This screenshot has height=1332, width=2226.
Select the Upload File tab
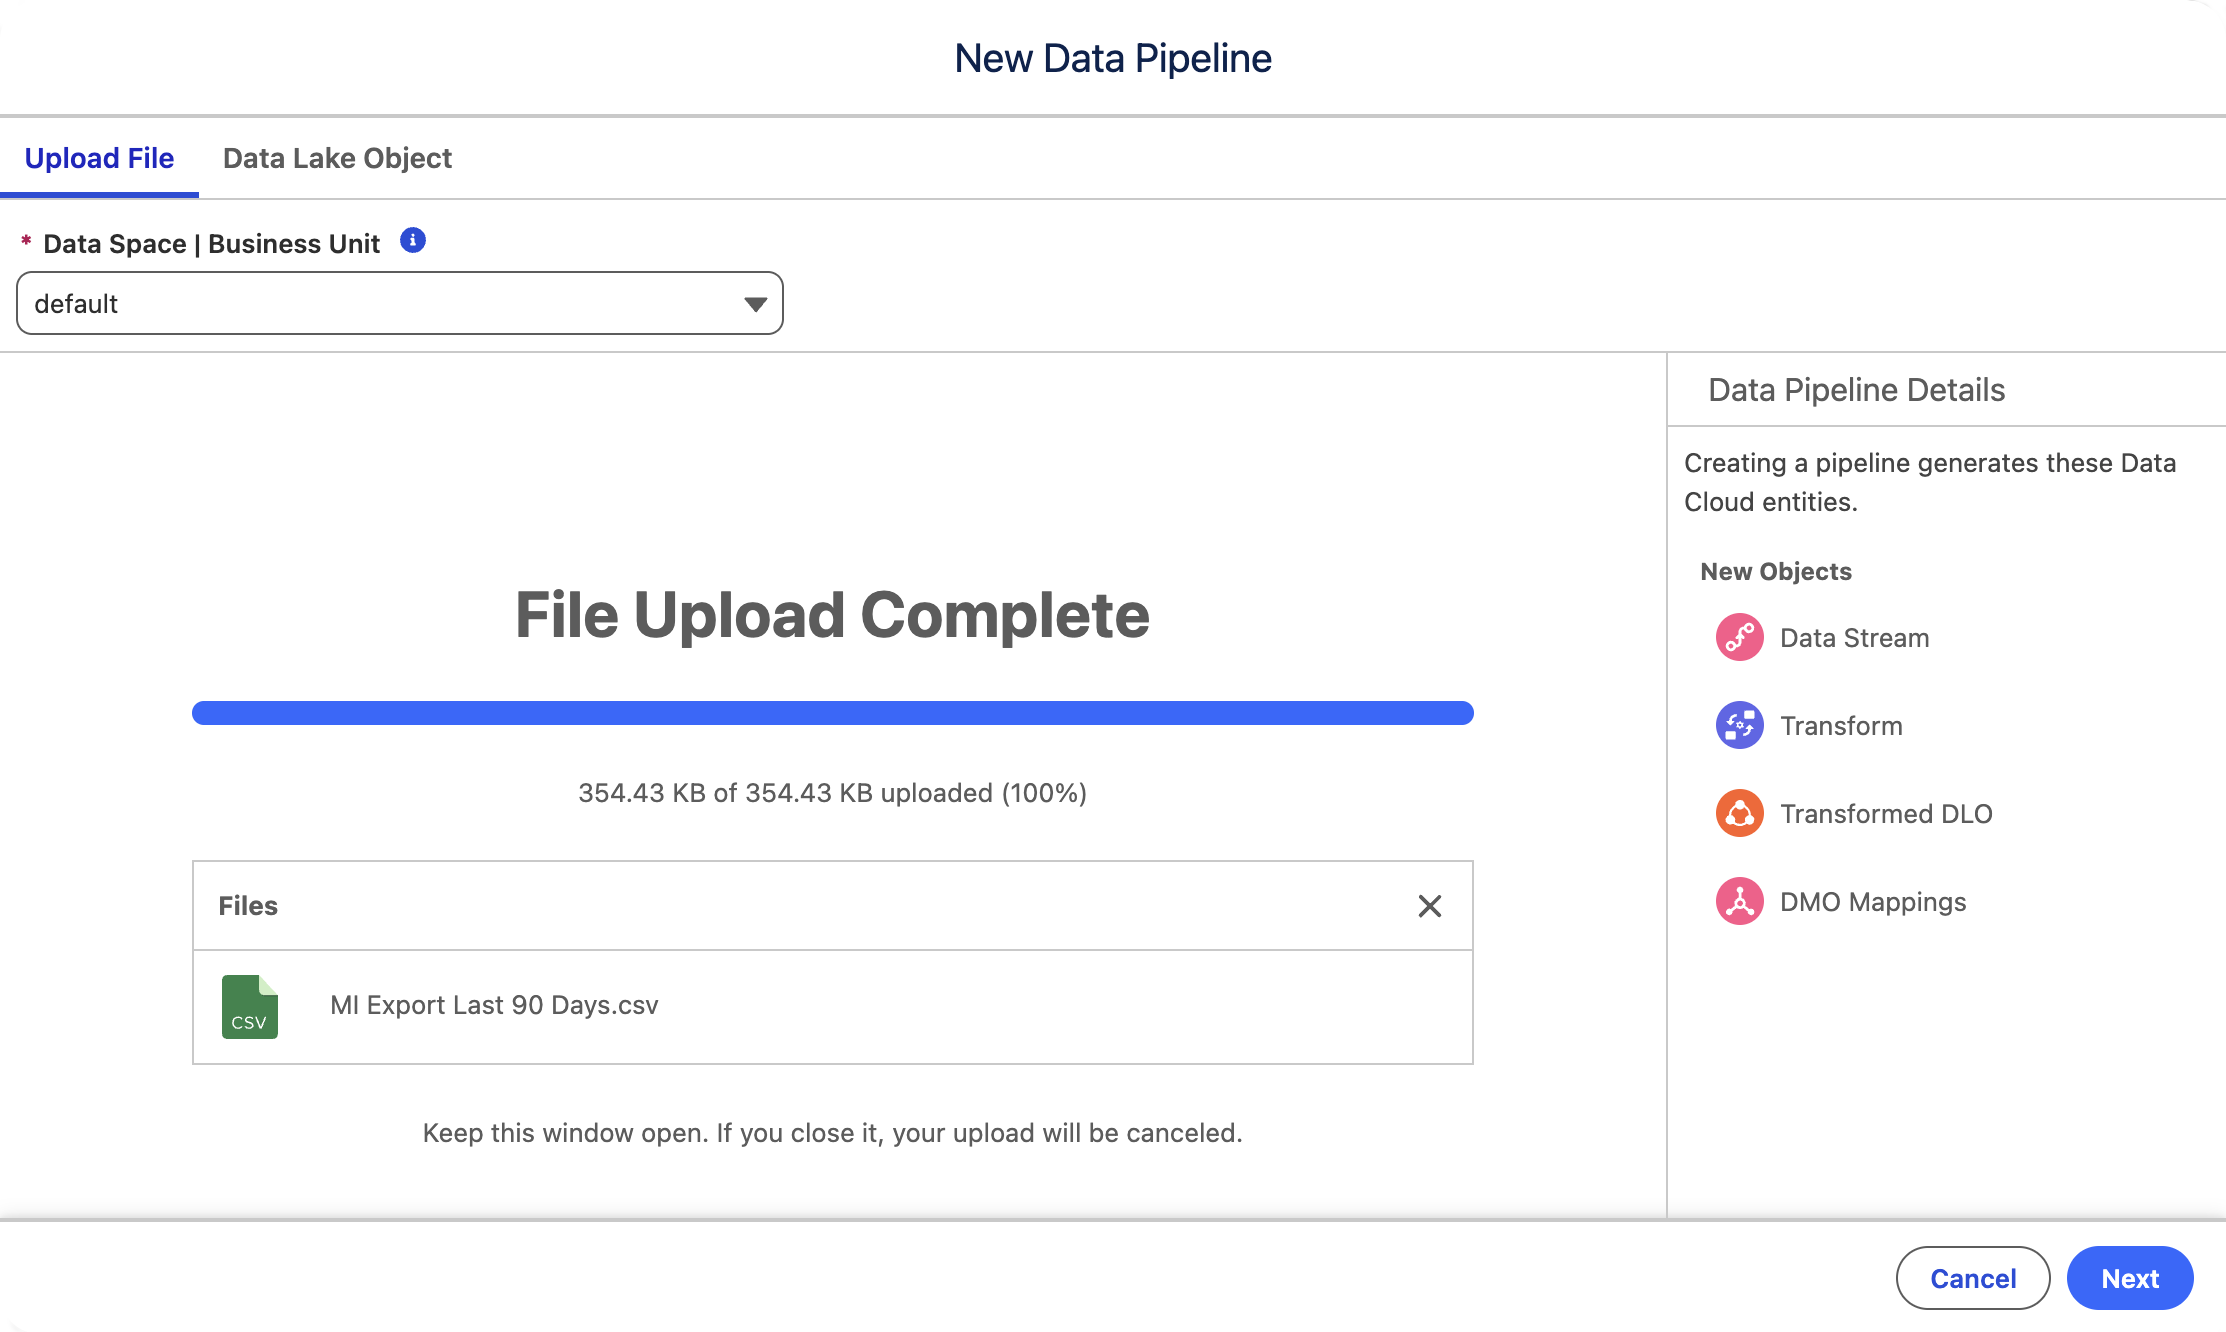[99, 158]
